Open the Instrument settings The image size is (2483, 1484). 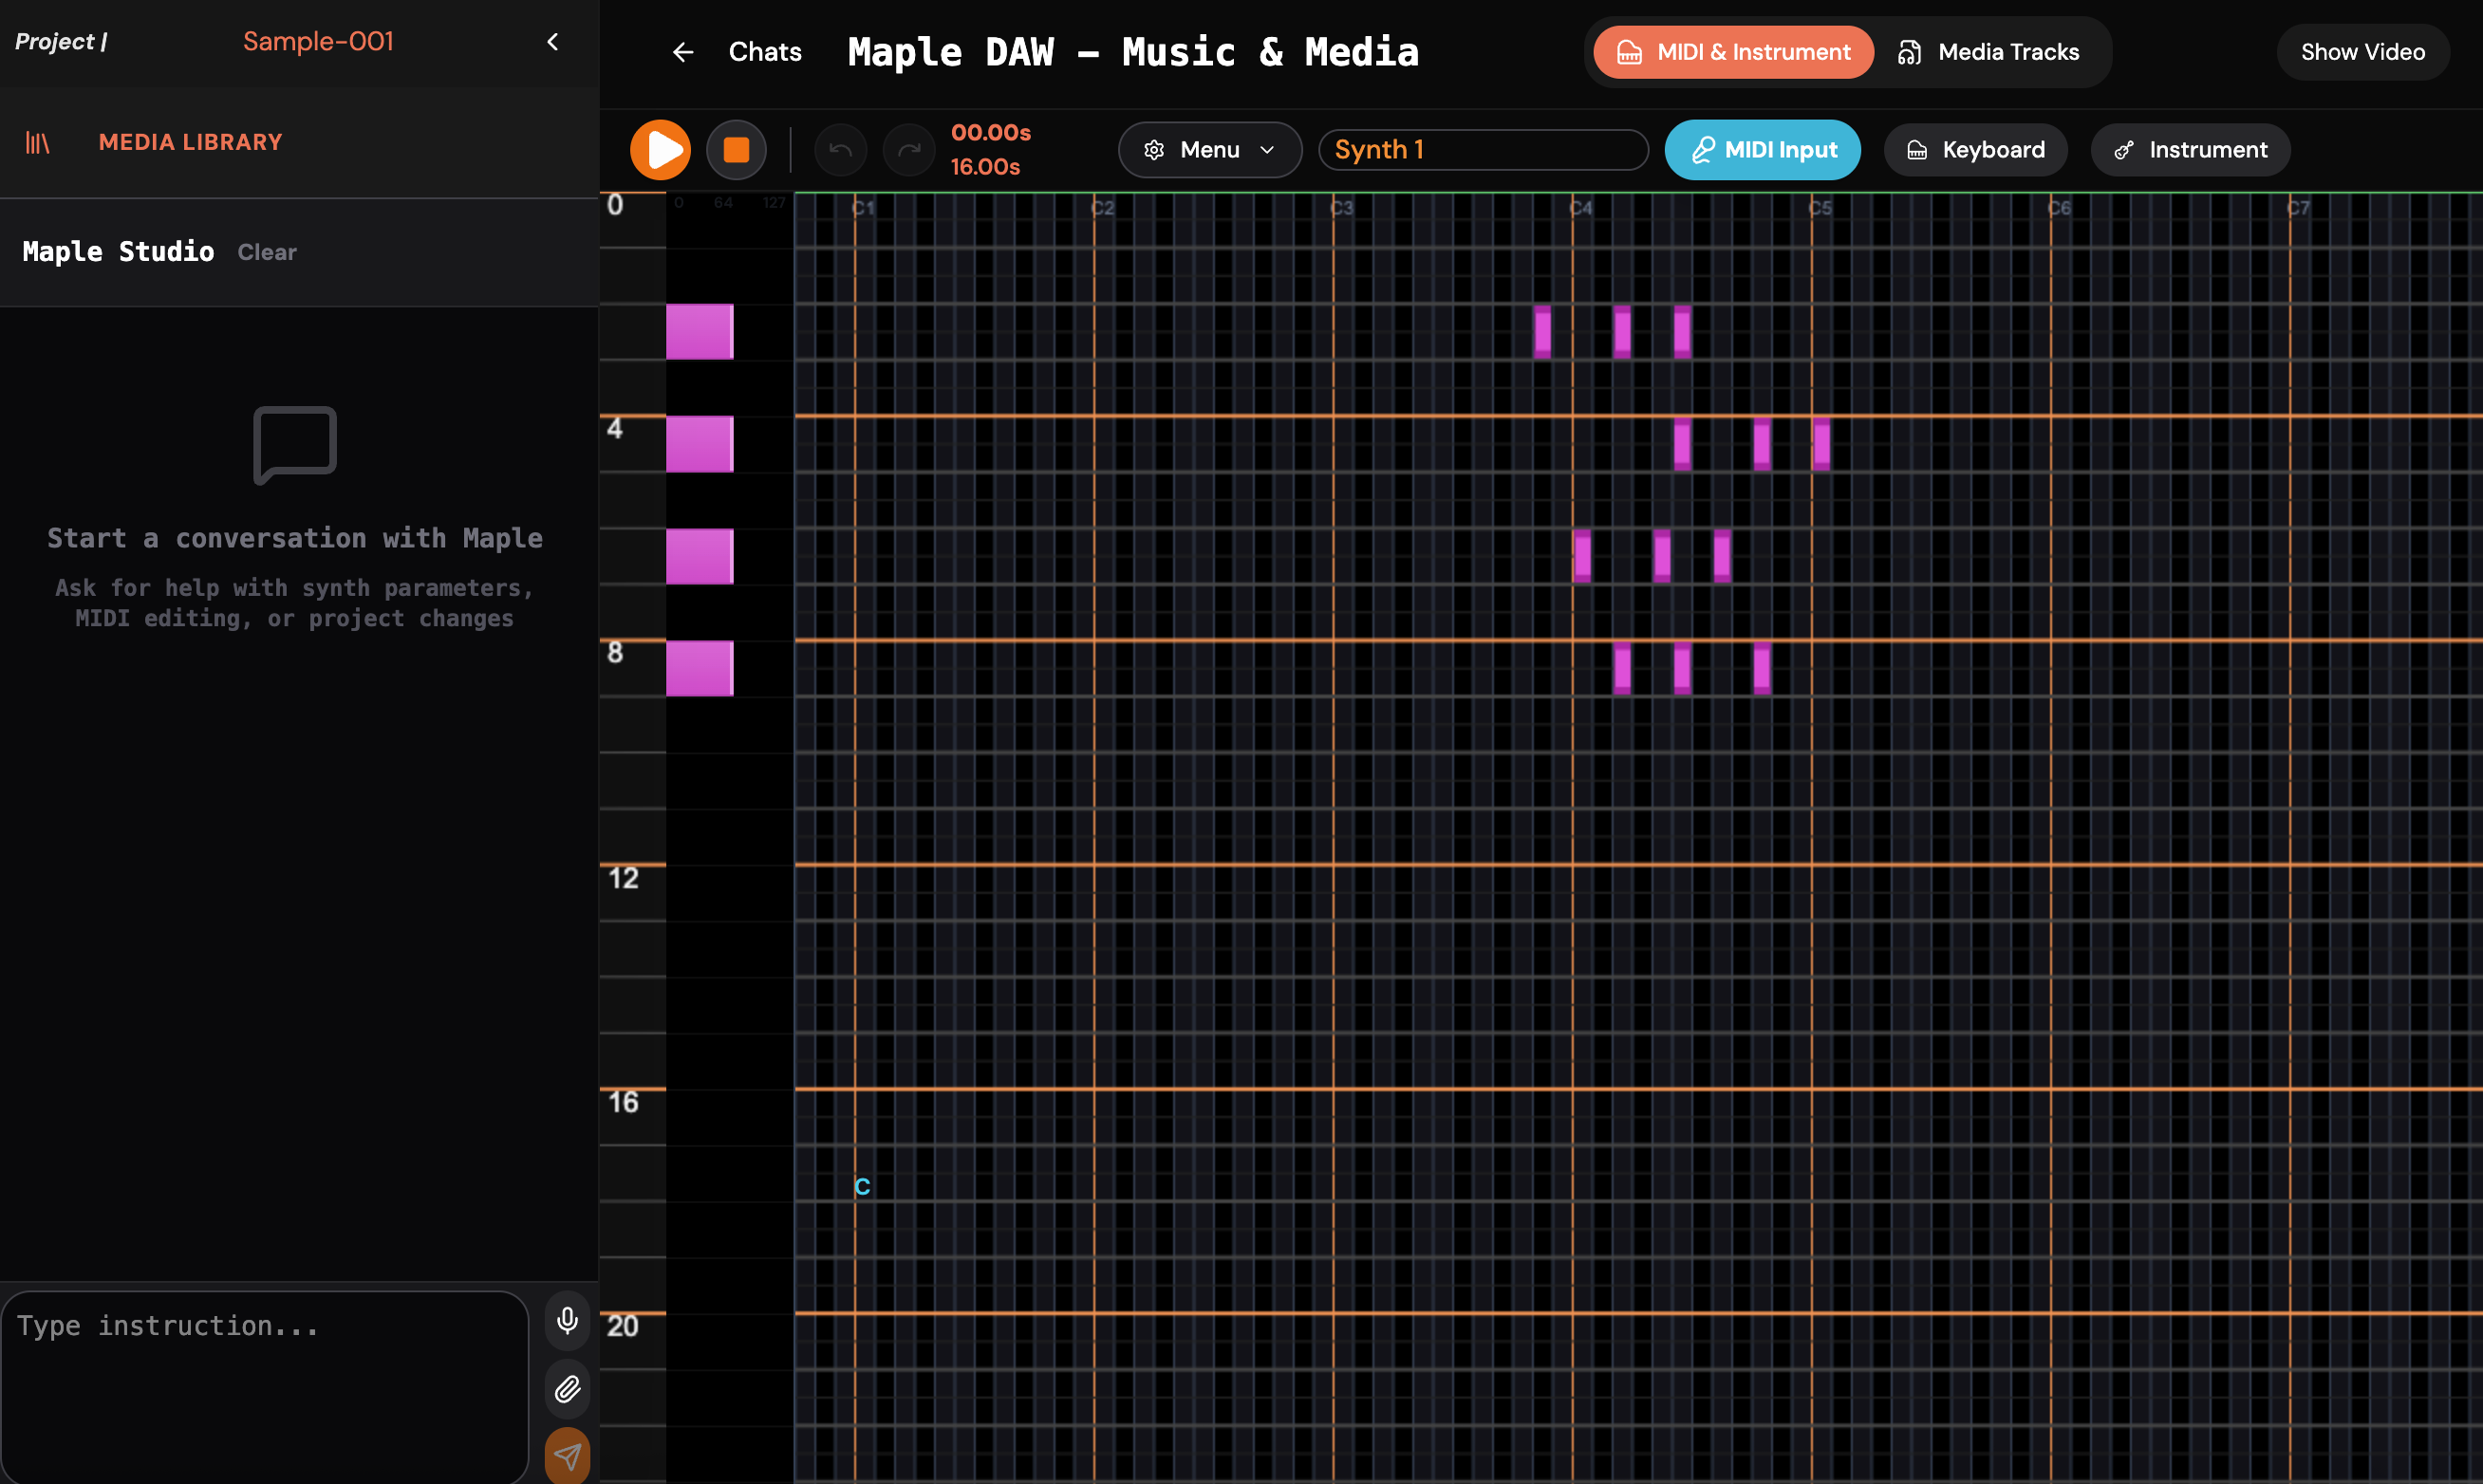[2190, 150]
